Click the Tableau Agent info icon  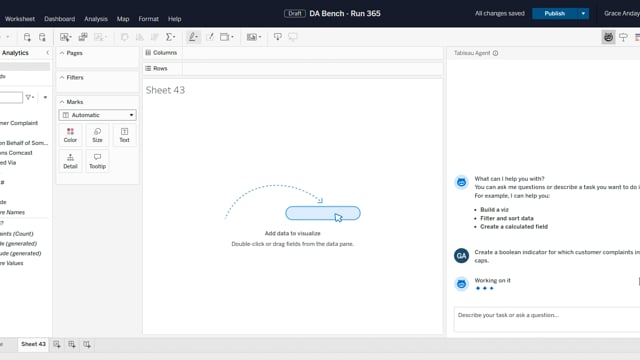(x=495, y=53)
